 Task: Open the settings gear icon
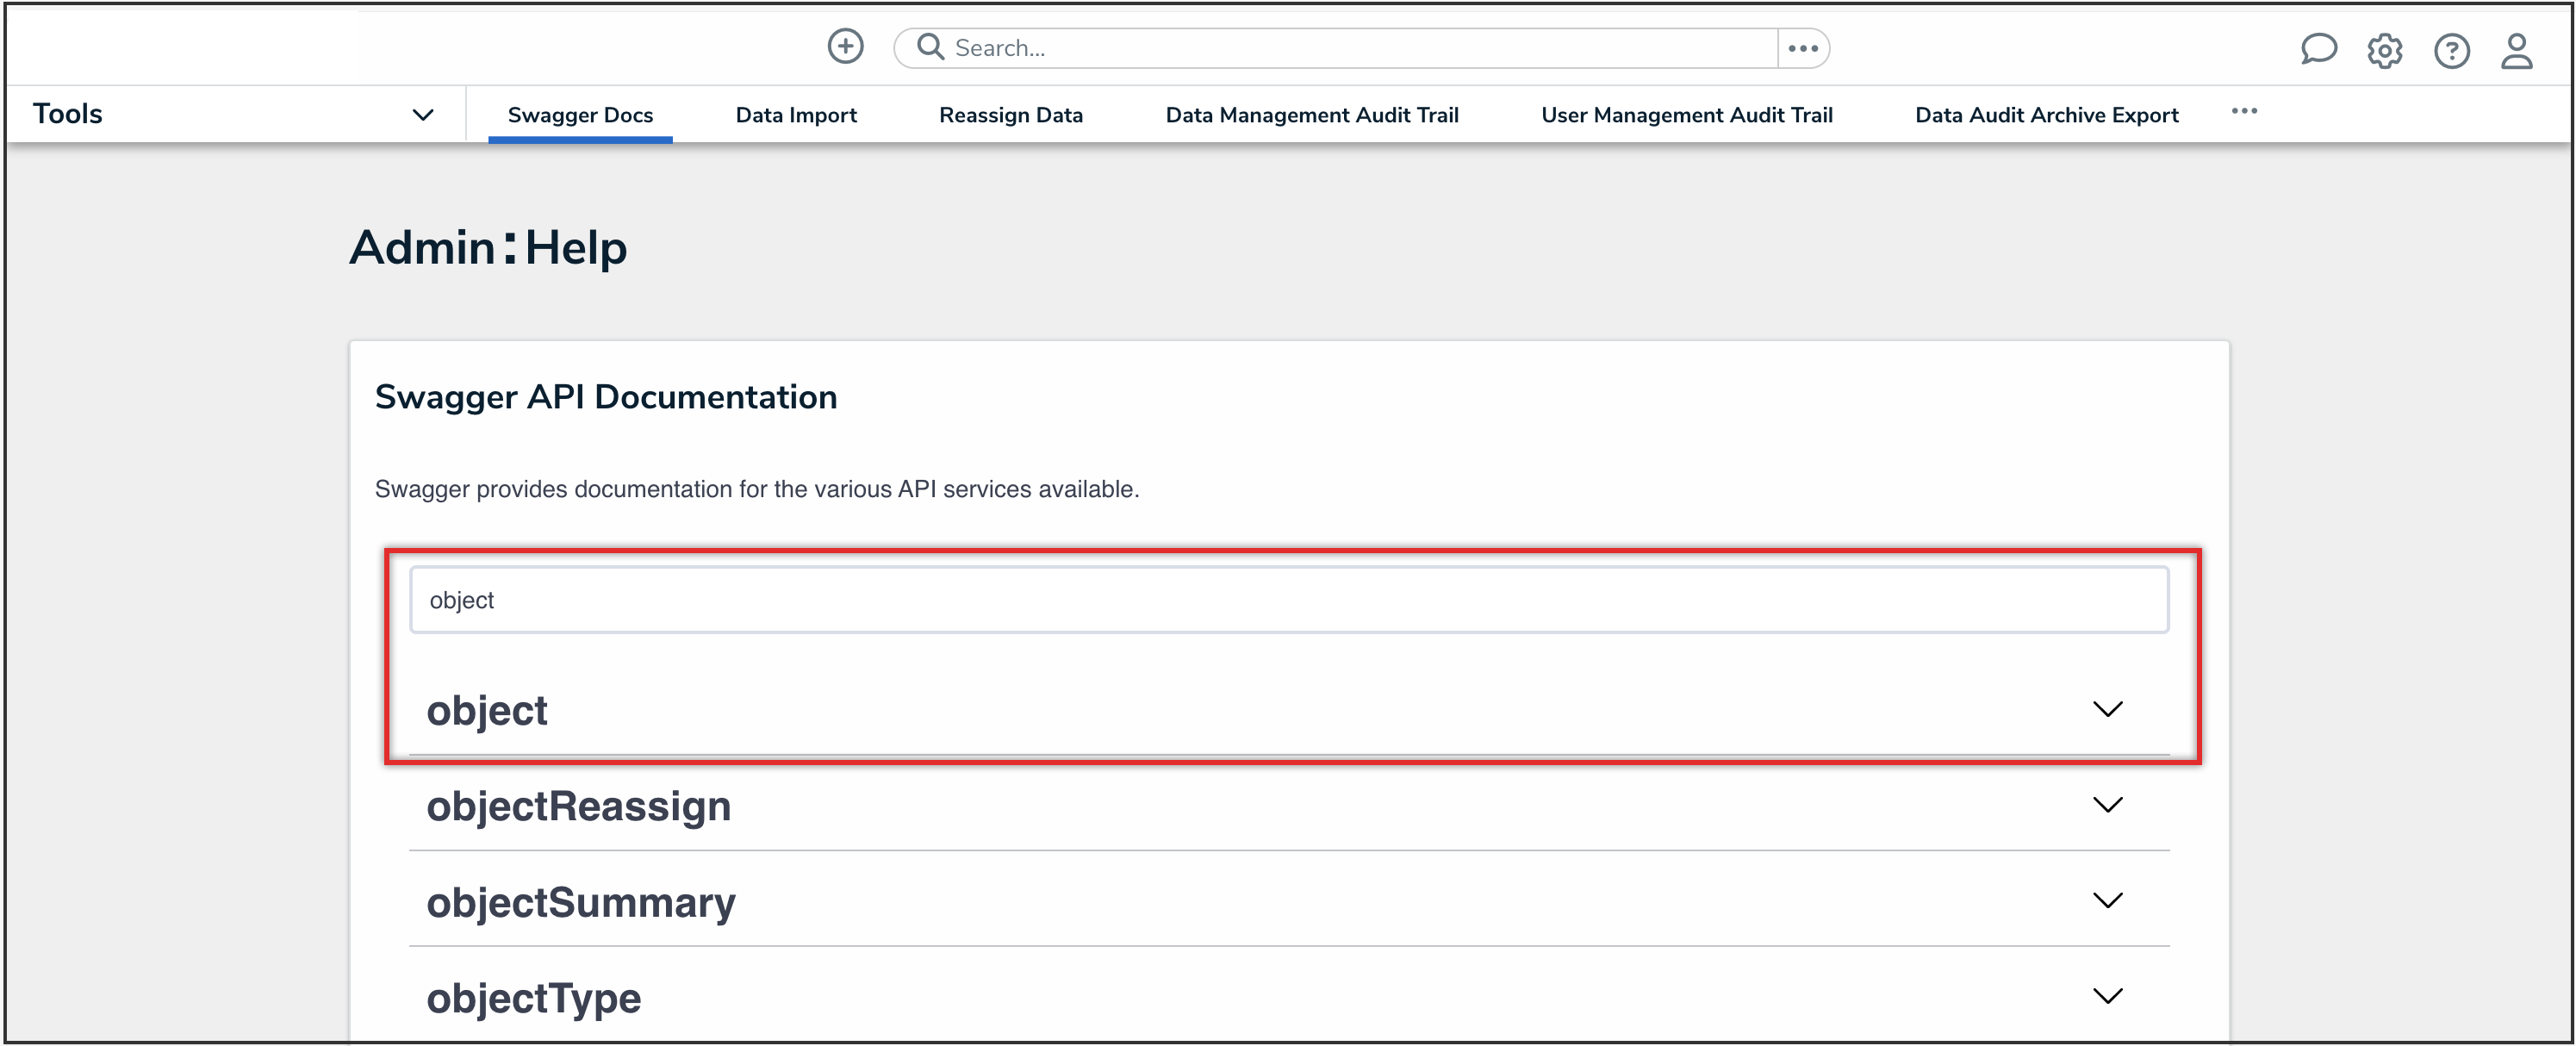pos(2384,50)
